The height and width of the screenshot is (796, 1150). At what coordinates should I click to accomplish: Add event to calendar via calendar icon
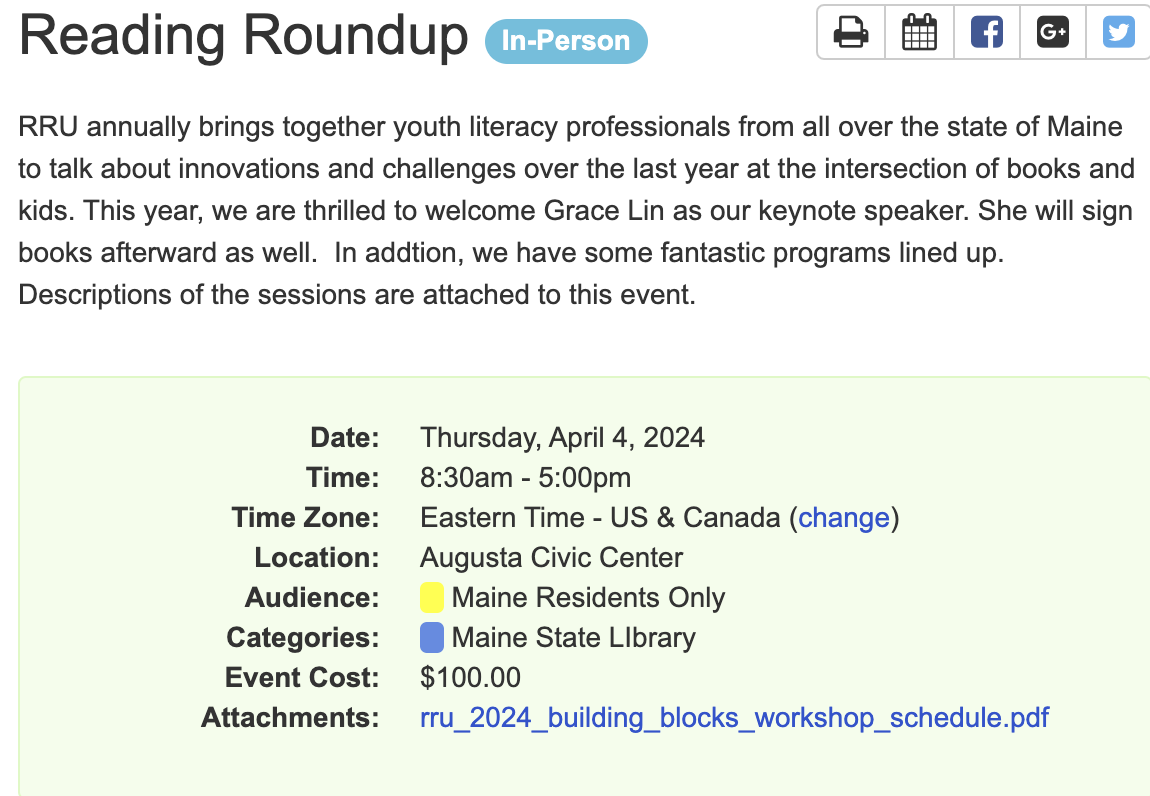919,33
